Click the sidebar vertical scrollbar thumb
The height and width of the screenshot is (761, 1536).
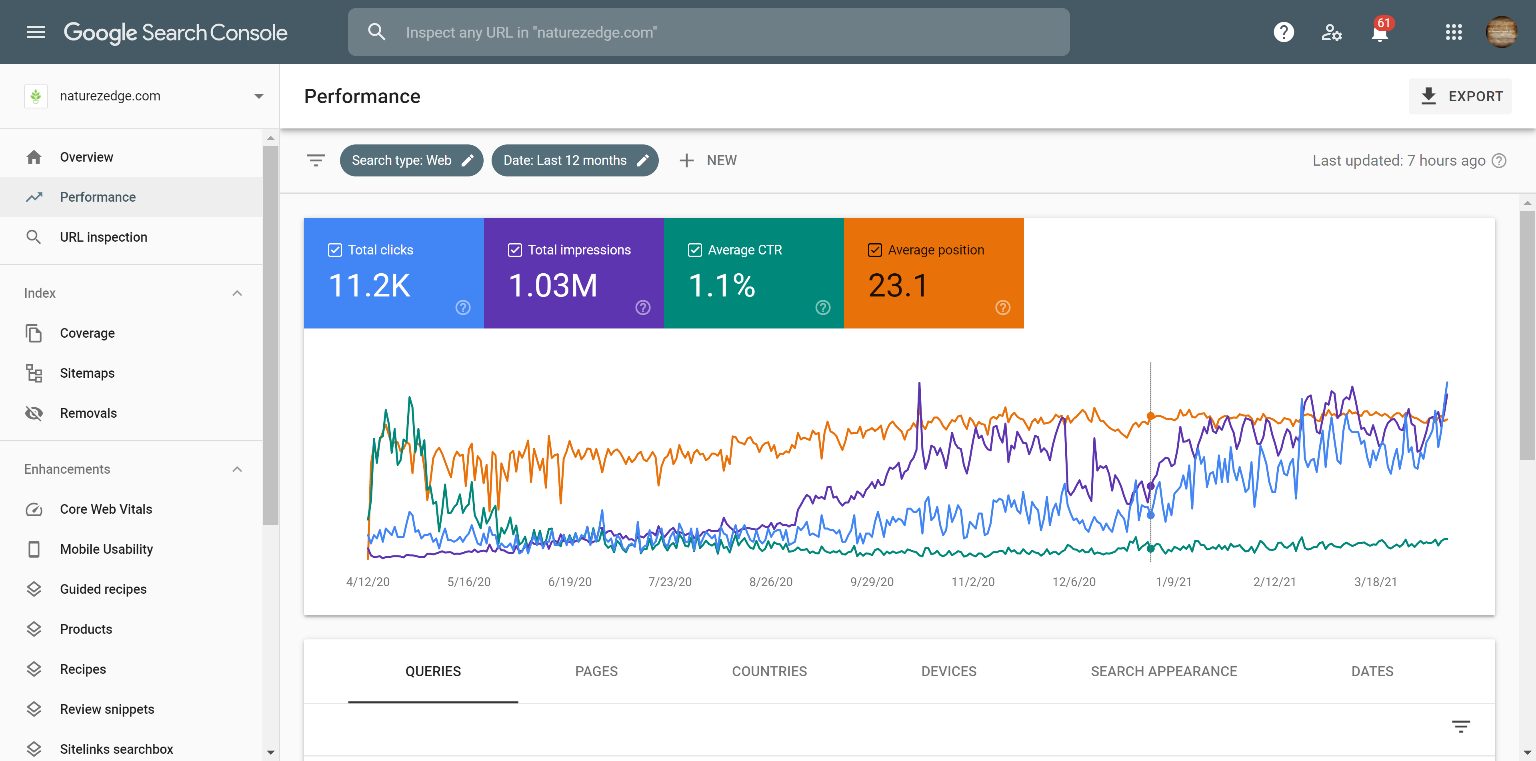pos(271,335)
